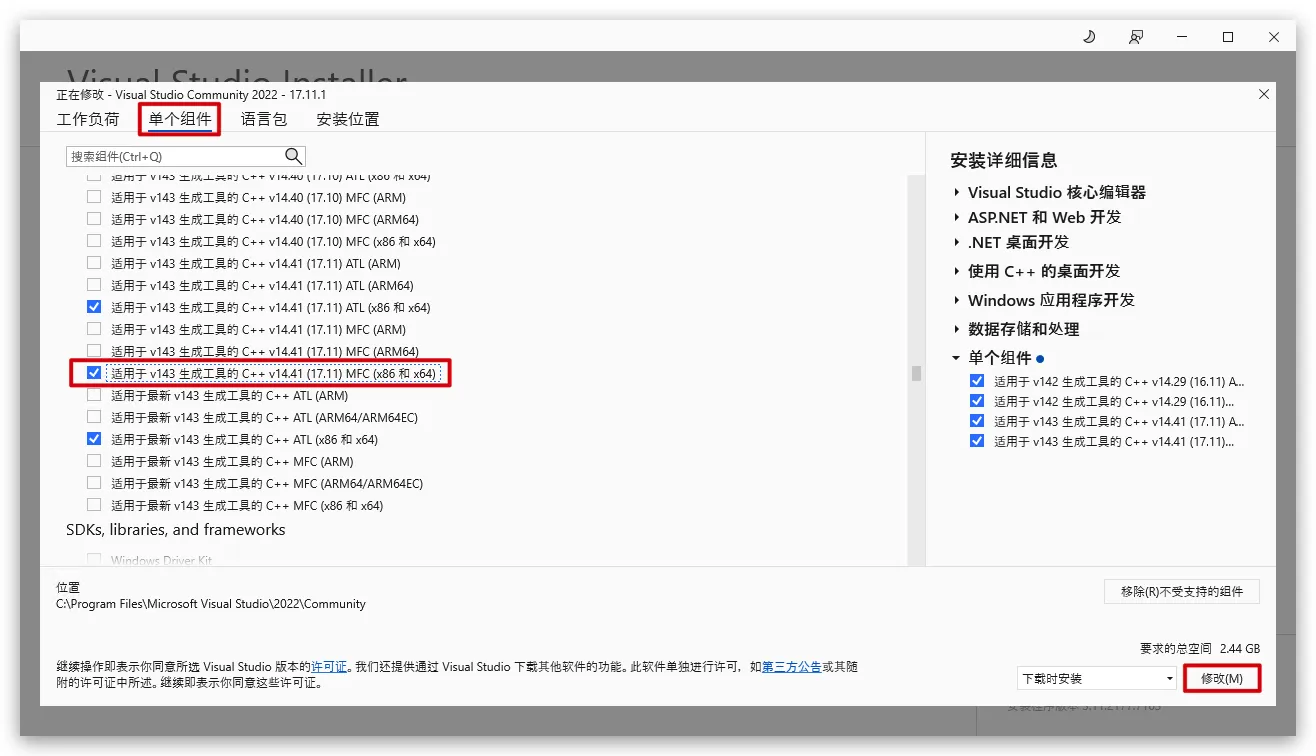Enable v14.40 (17.10) MFC (ARM64) checkbox

pos(94,219)
